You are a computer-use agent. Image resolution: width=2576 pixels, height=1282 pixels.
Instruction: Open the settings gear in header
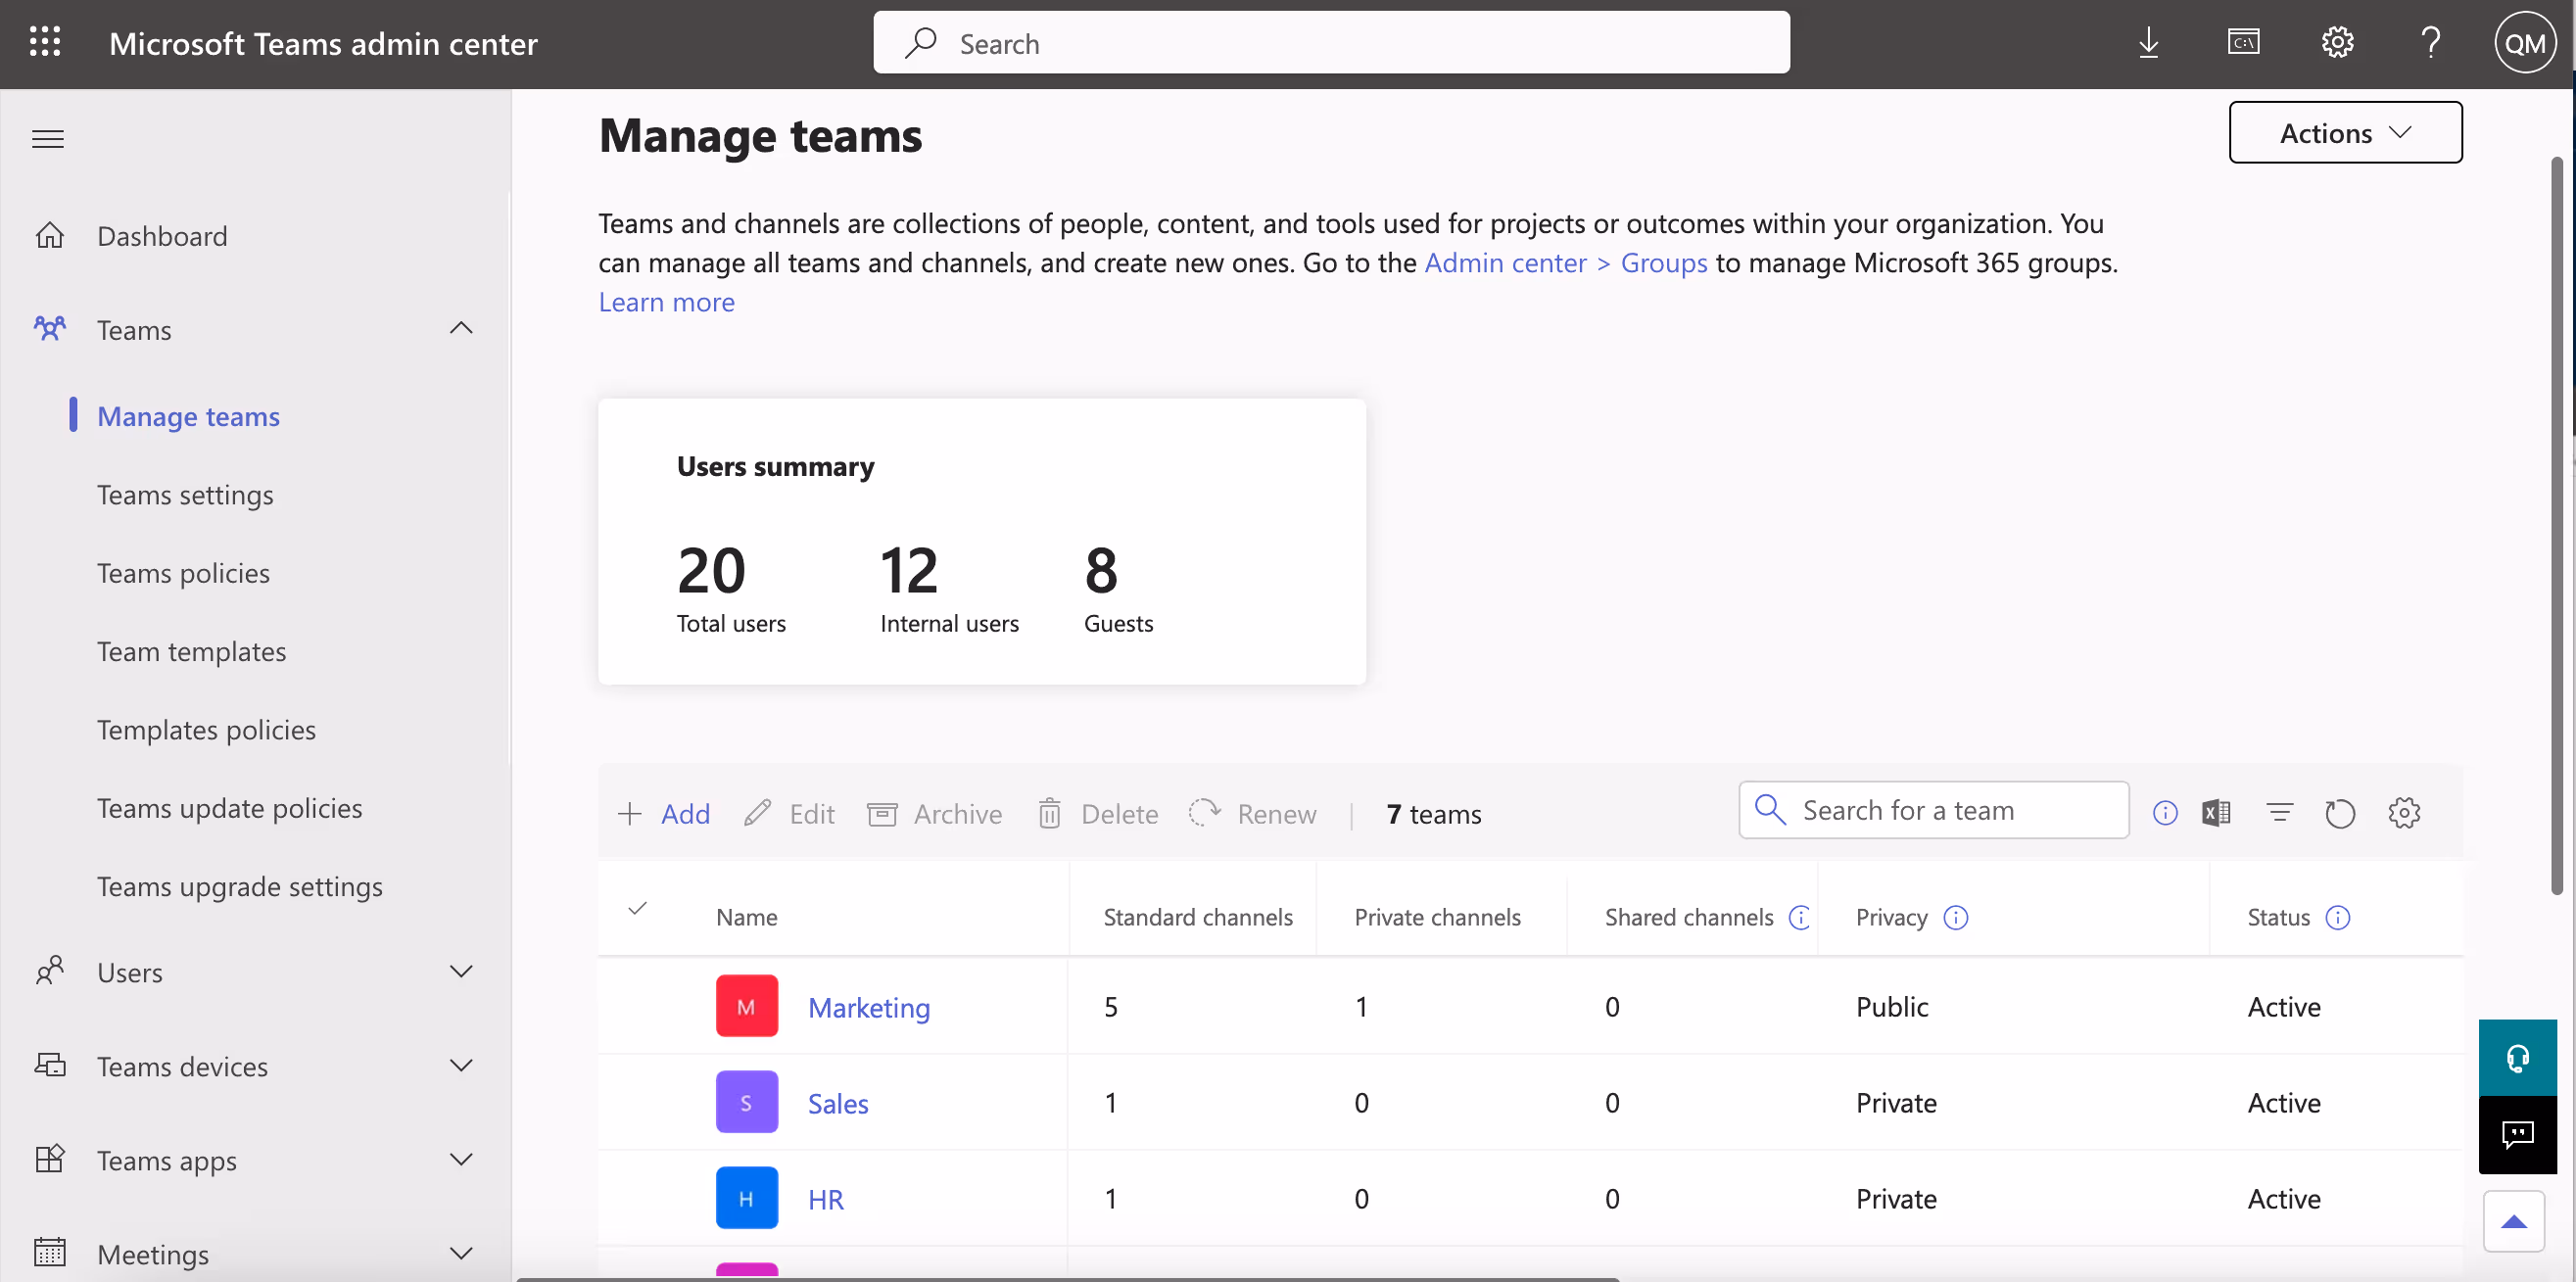[2336, 43]
